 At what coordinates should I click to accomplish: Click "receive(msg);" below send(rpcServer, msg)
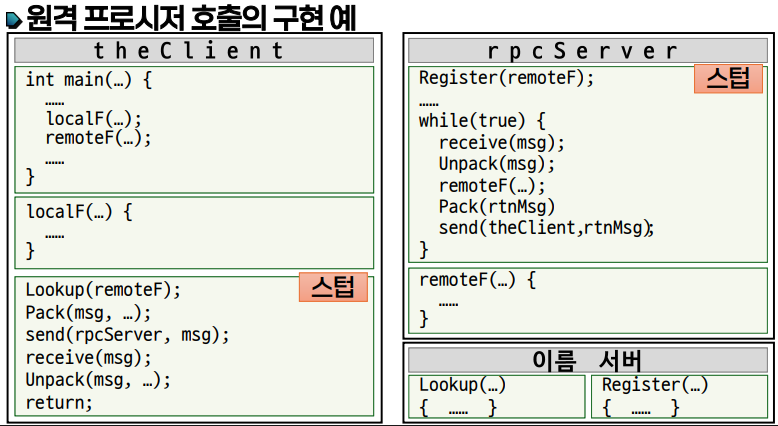click(x=88, y=358)
